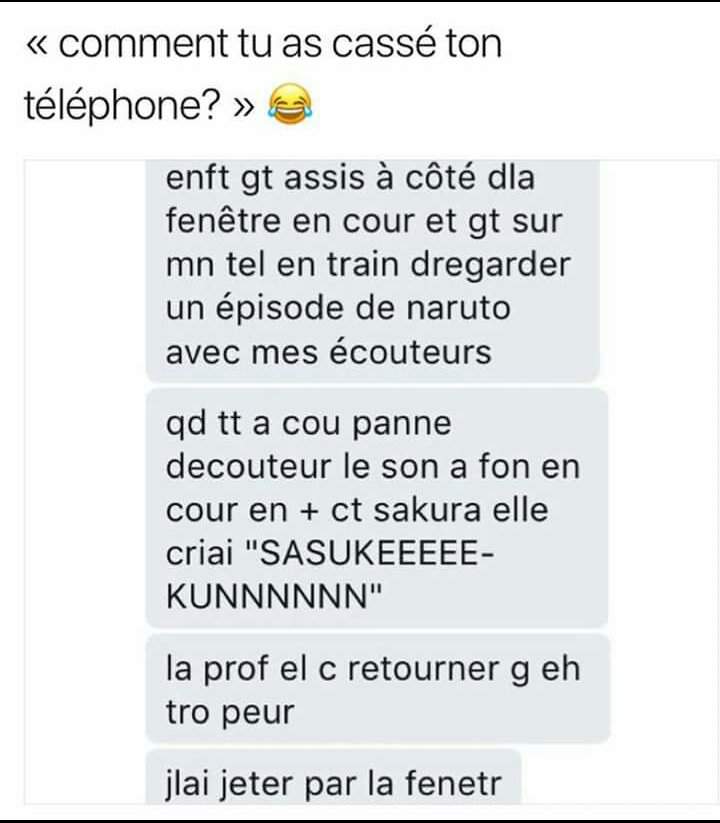Click the line 'fenêtre en cour et gt sur'
Image resolution: width=720 pixels, height=823 pixels.
[x=364, y=221]
